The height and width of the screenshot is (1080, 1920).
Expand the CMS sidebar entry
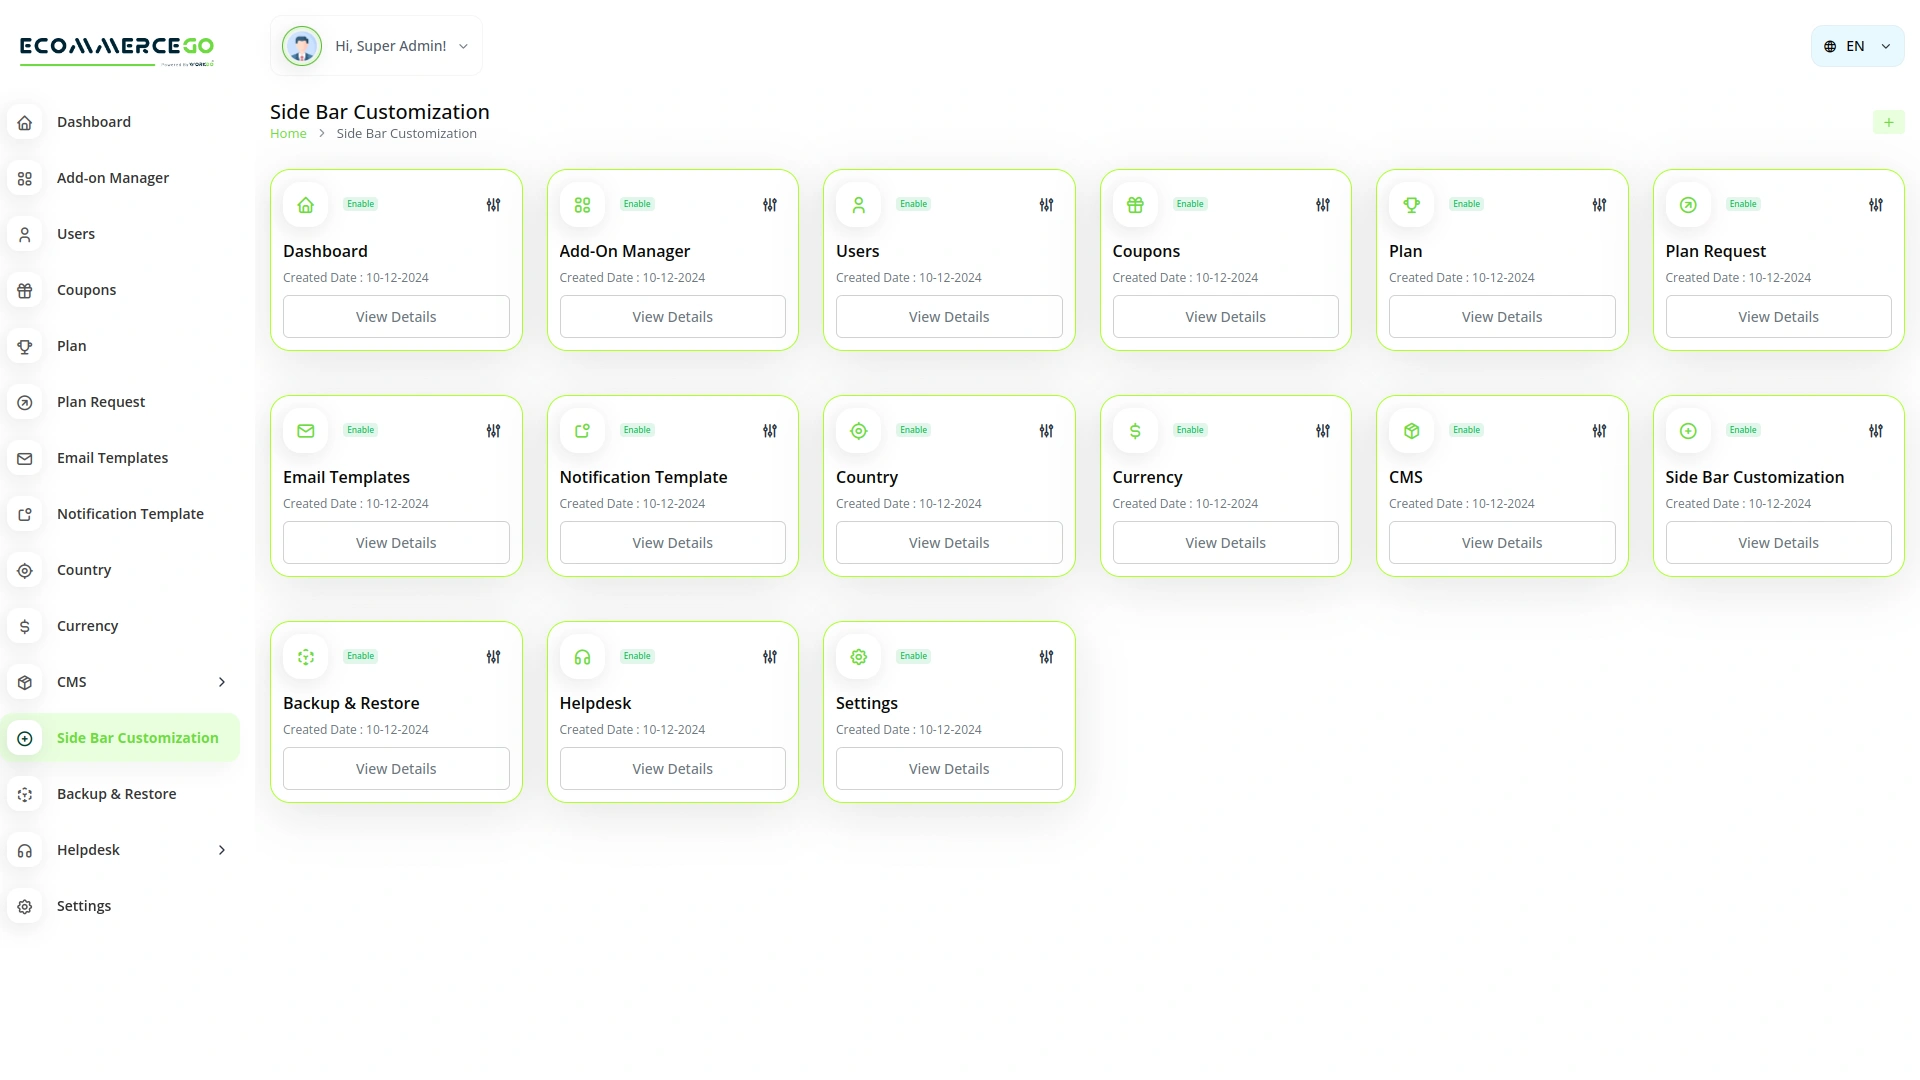pyautogui.click(x=221, y=682)
